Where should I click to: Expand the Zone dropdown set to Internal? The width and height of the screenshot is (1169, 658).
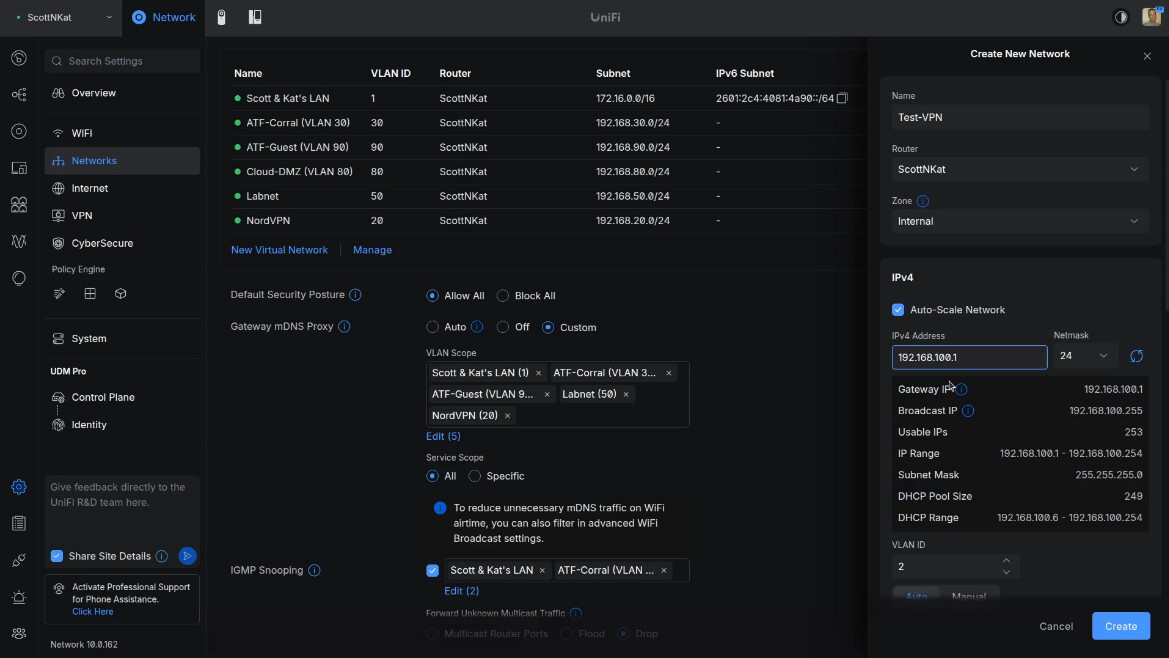1018,221
